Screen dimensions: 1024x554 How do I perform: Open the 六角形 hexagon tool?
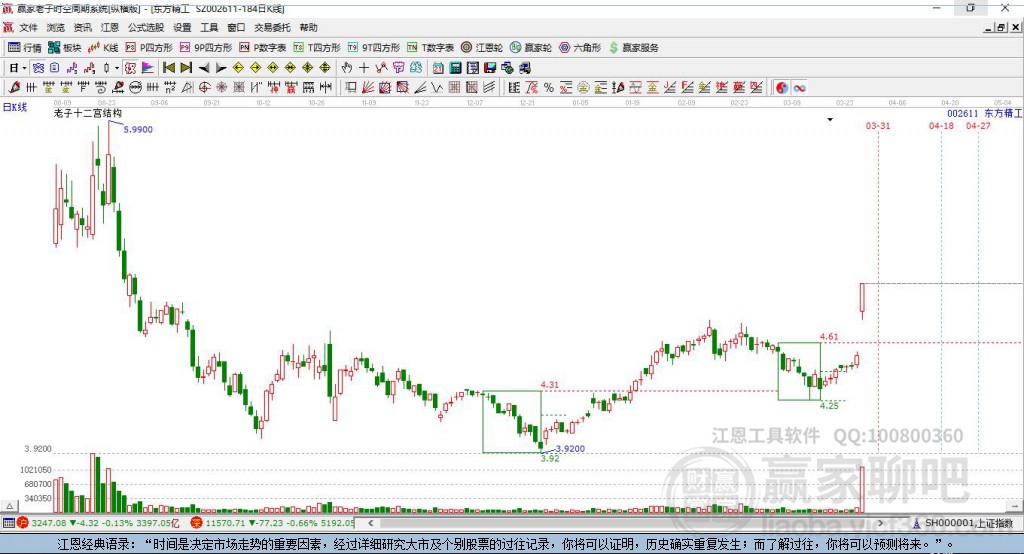pyautogui.click(x=580, y=48)
